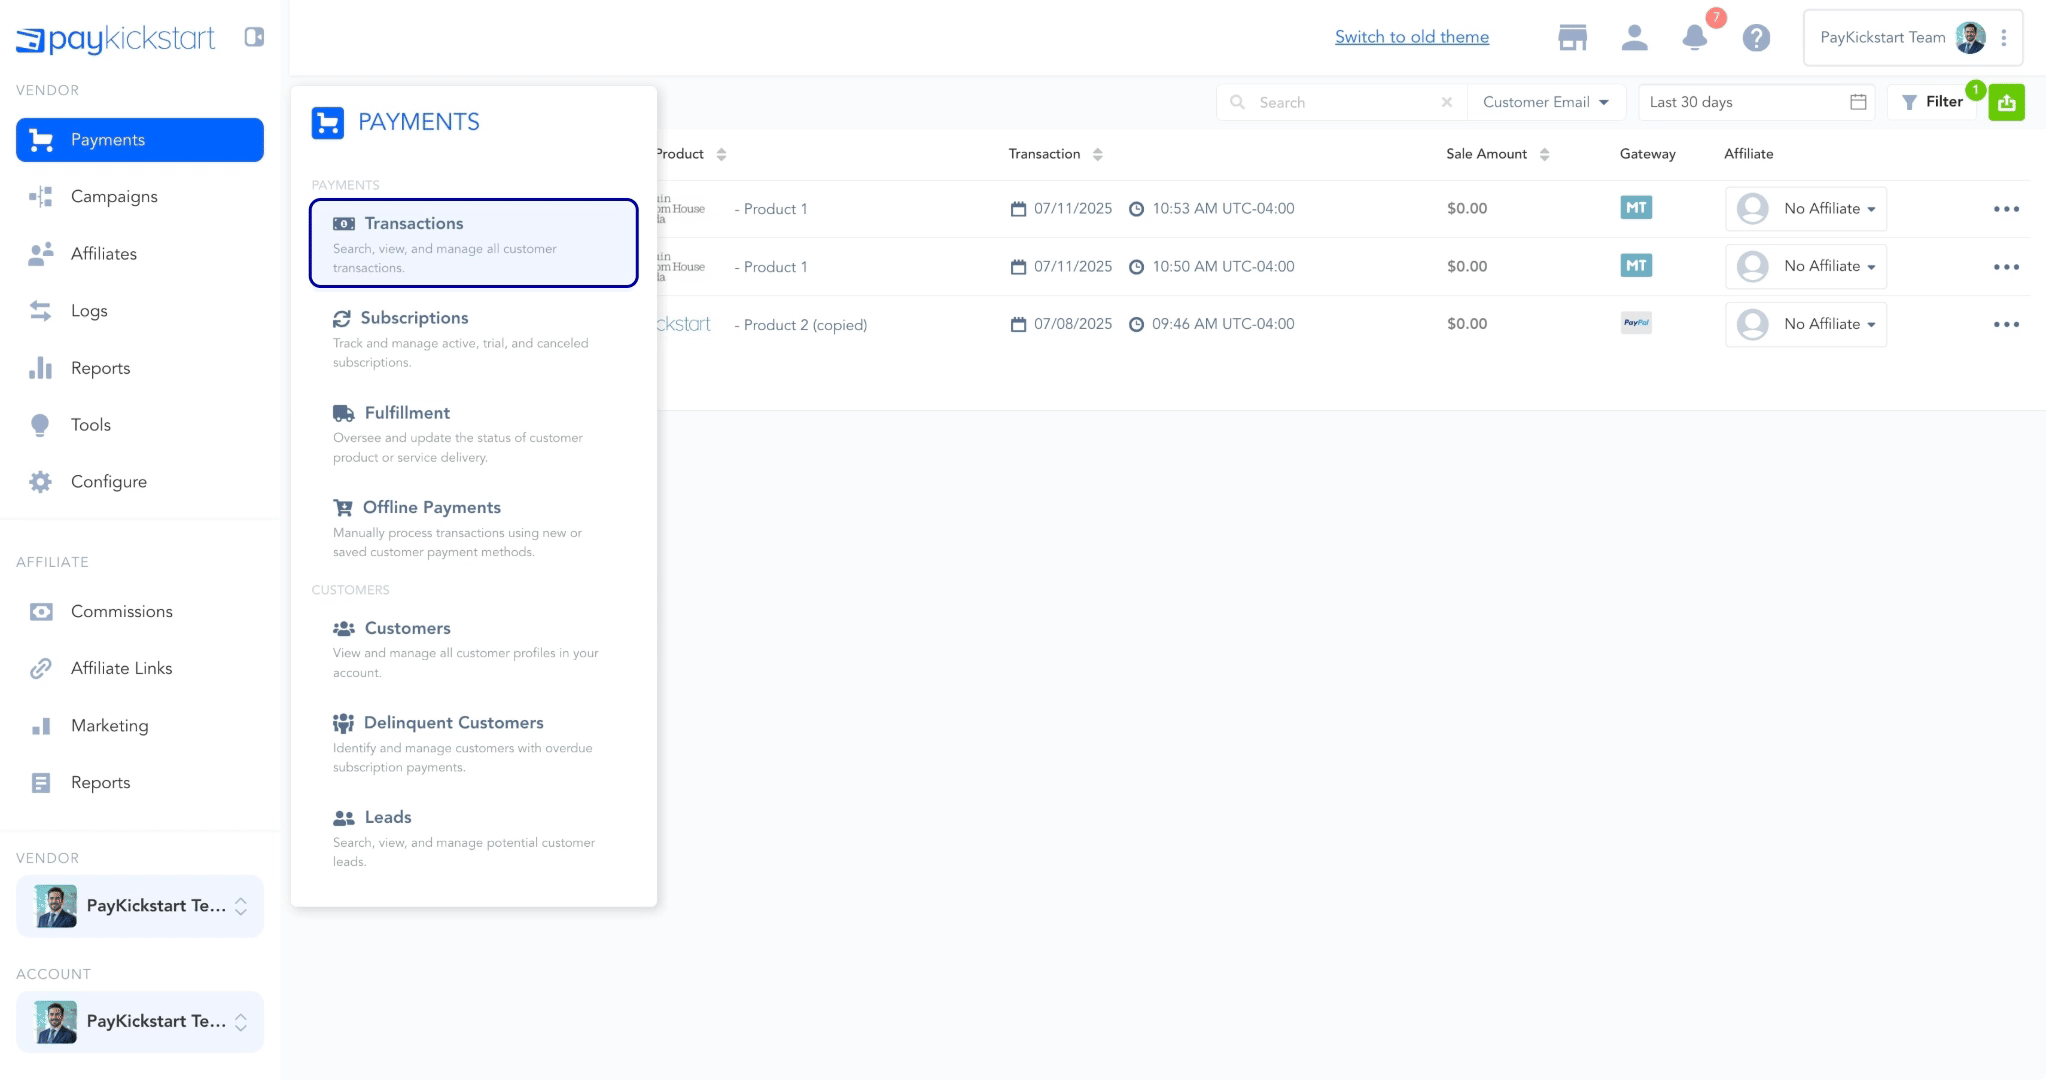The image size is (2046, 1080).
Task: Click the 07/08/2025 transaction date
Action: pos(1073,324)
